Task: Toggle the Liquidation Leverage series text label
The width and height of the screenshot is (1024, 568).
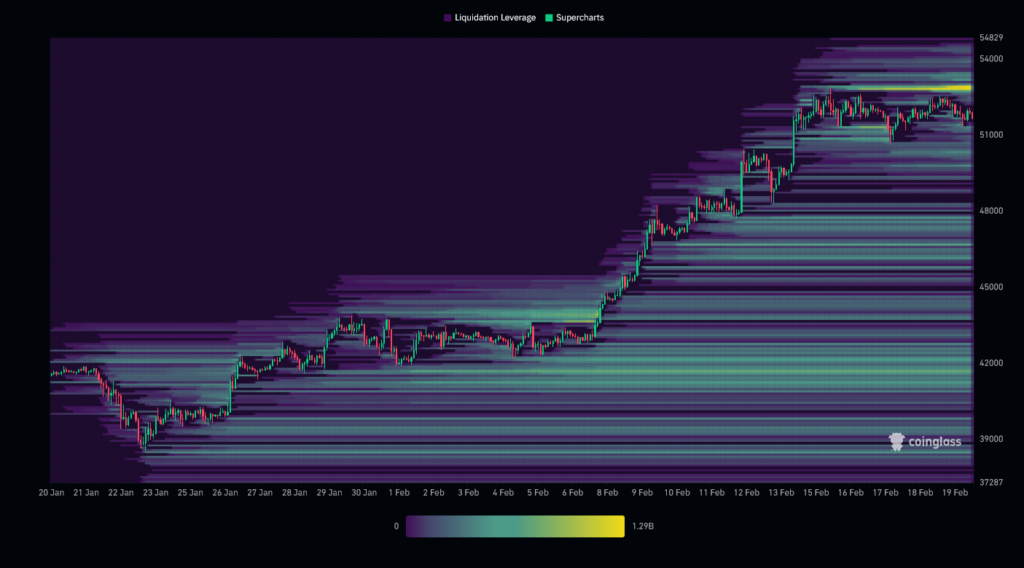Action: pyautogui.click(x=495, y=18)
